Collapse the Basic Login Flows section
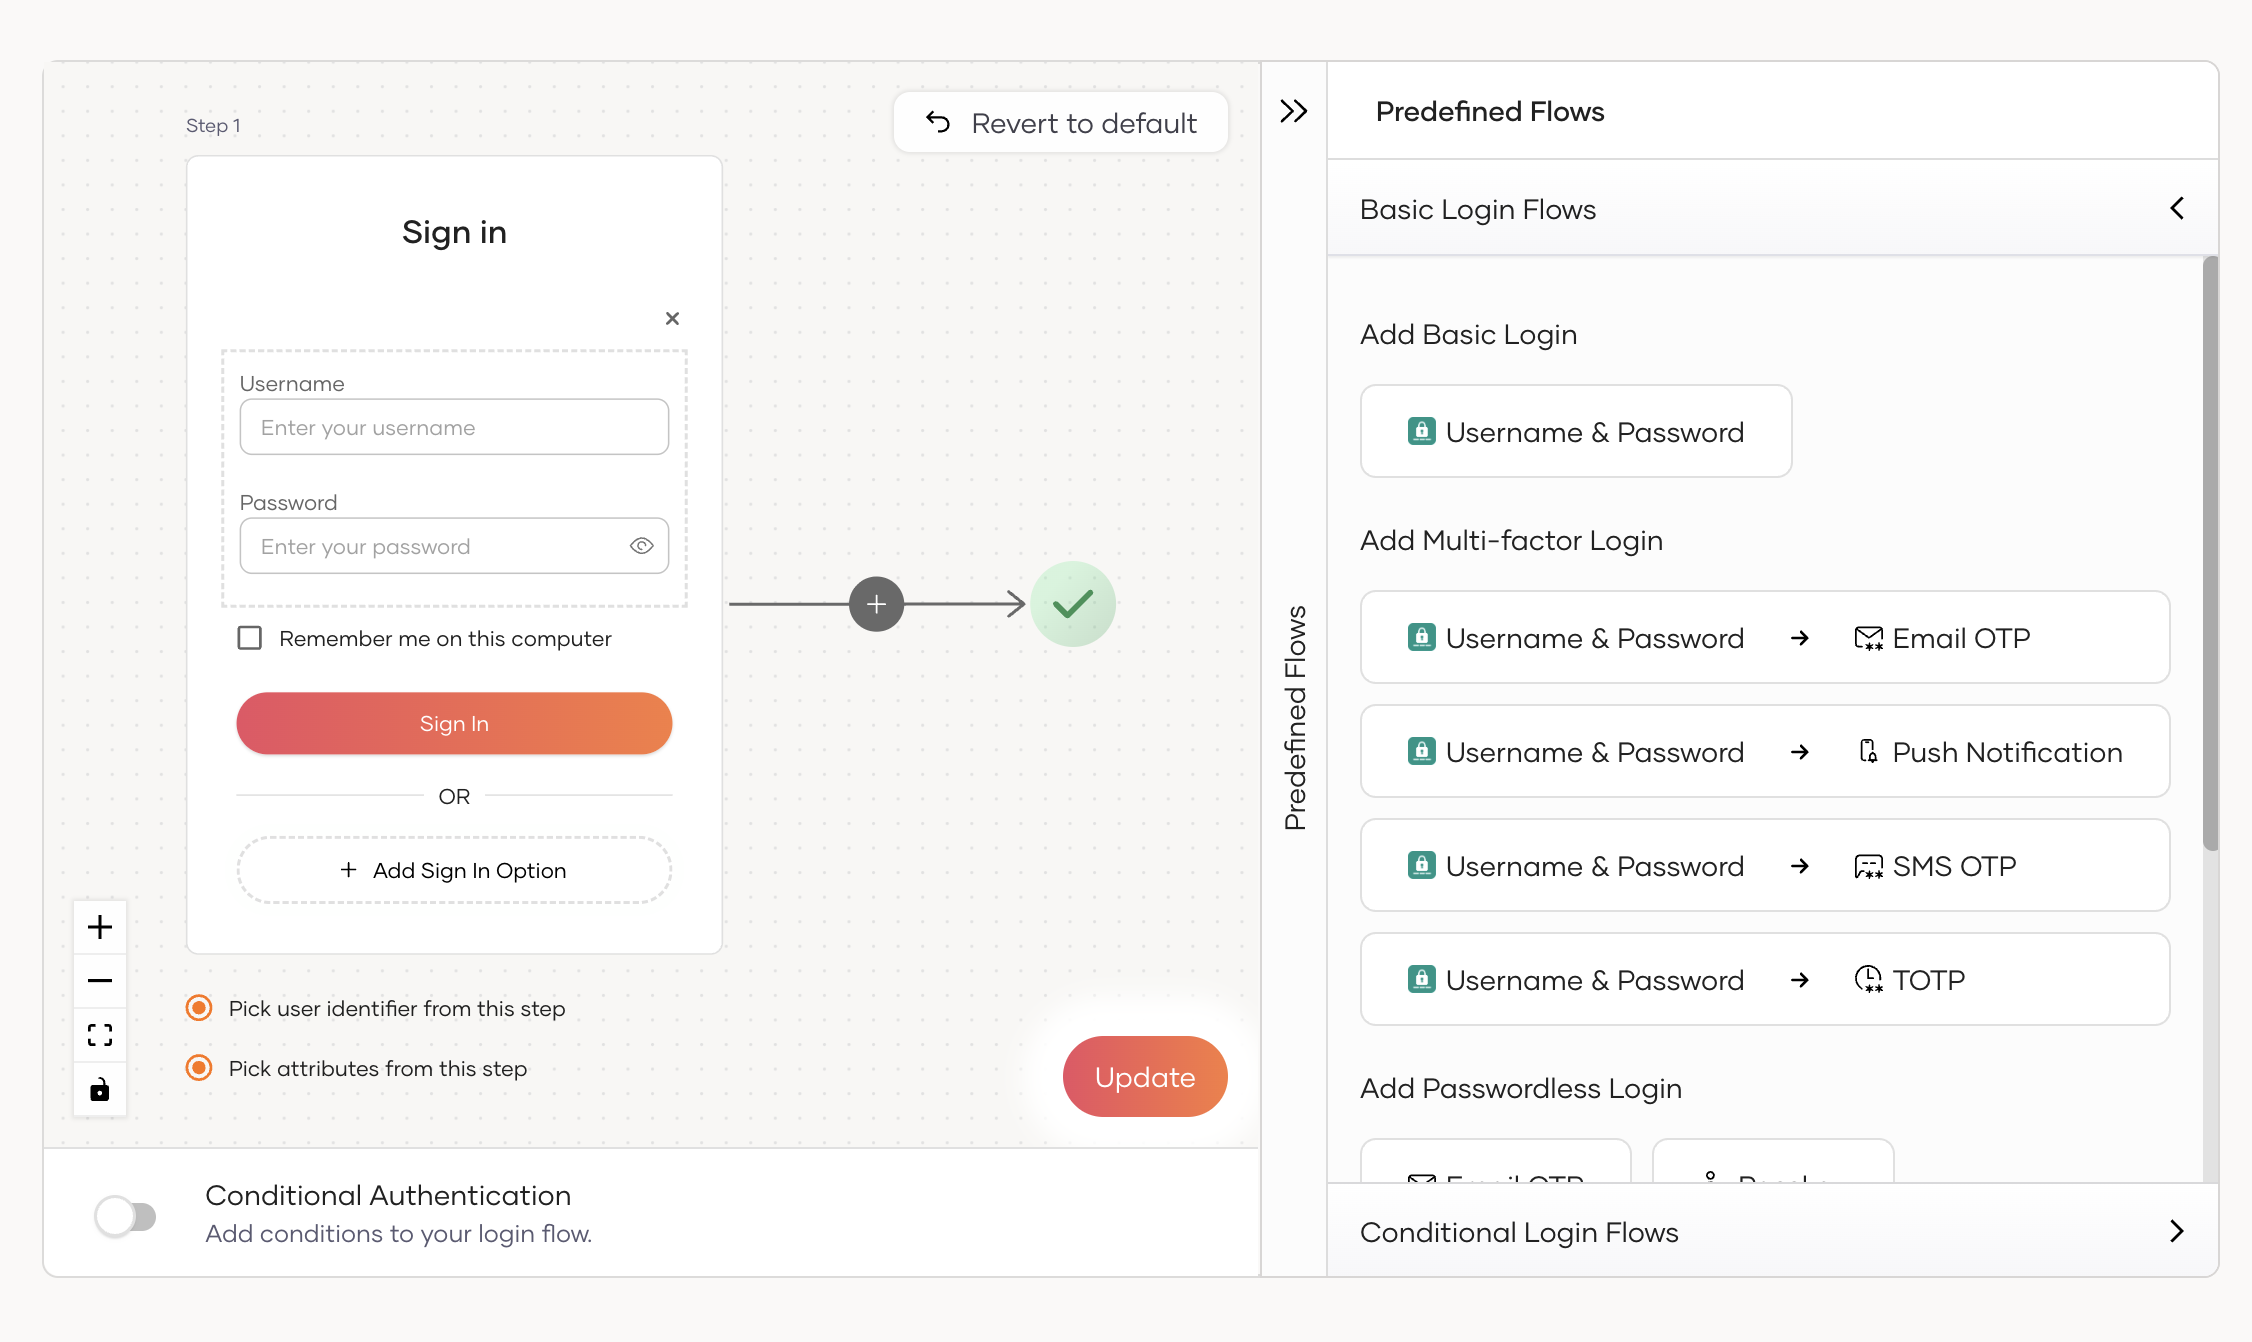Screen dimensions: 2252x1342 tap(2177, 208)
